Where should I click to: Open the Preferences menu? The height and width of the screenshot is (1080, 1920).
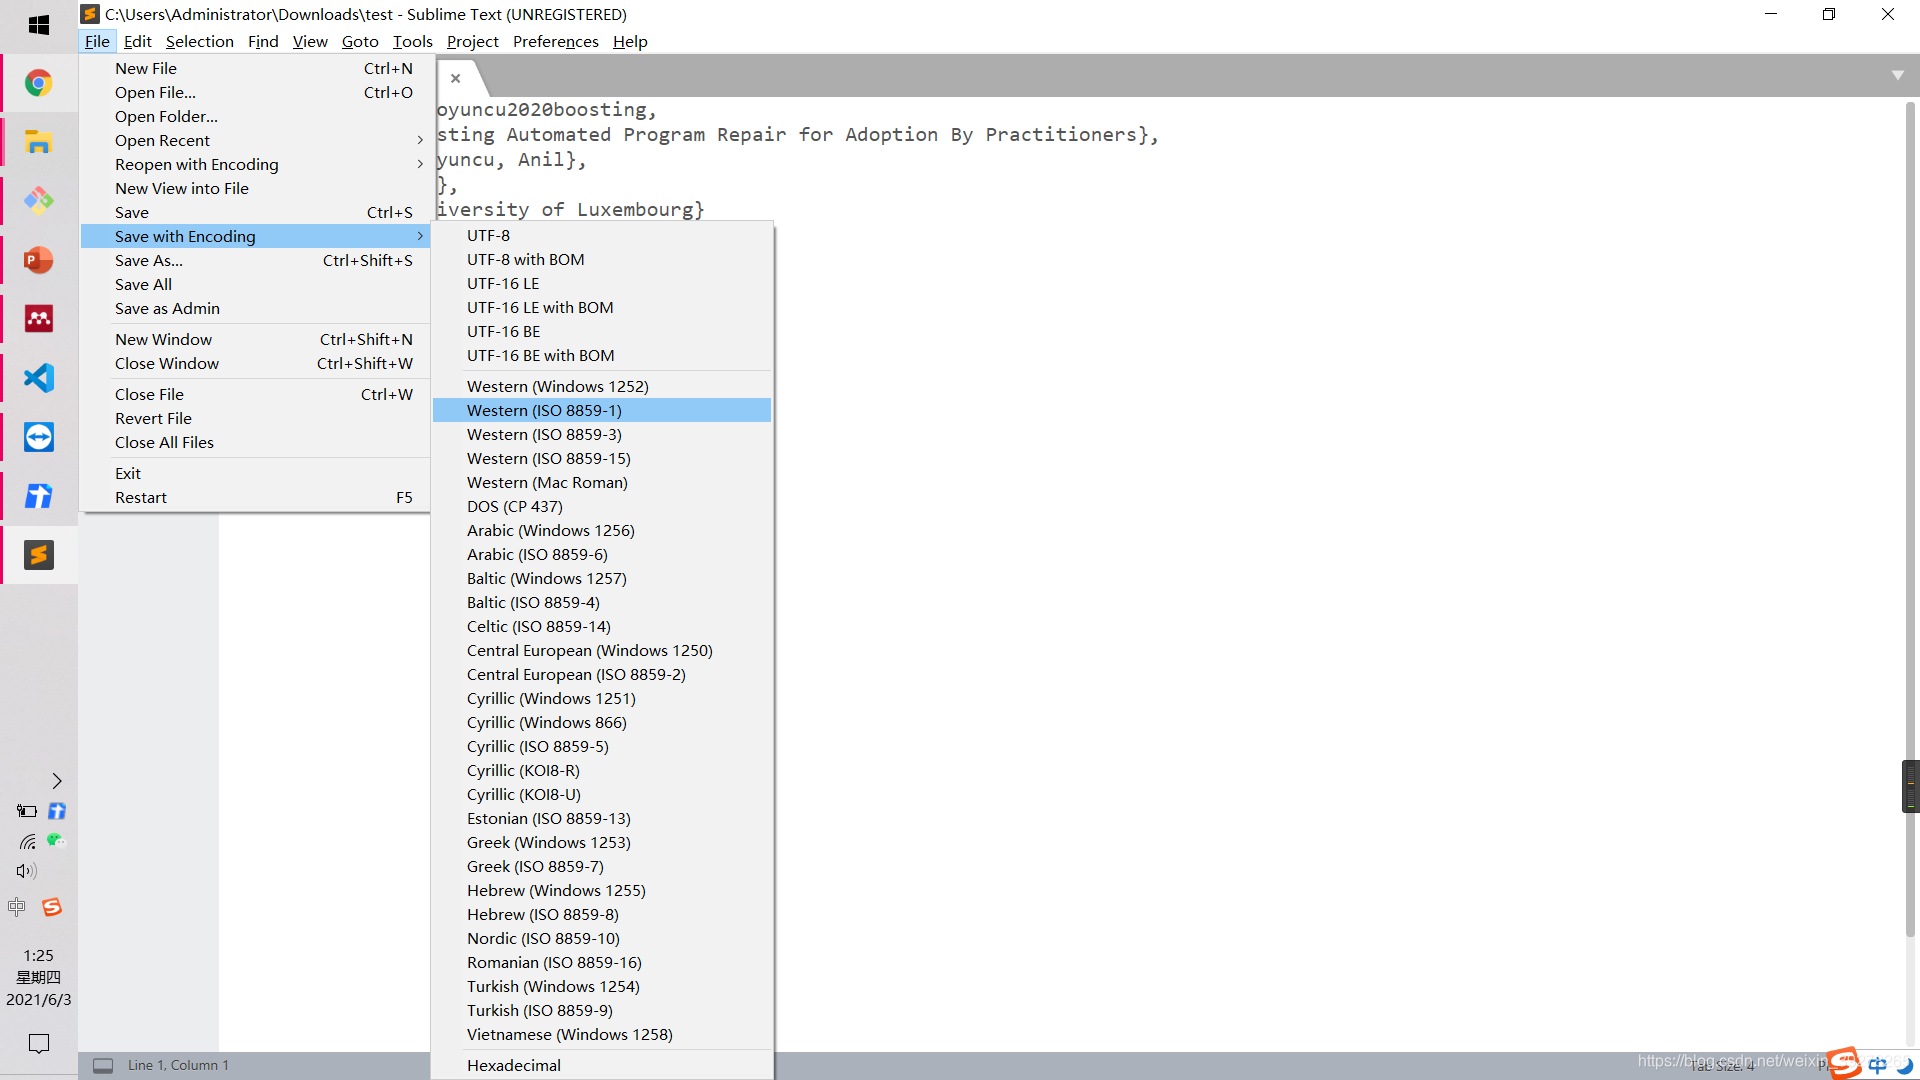pyautogui.click(x=555, y=41)
